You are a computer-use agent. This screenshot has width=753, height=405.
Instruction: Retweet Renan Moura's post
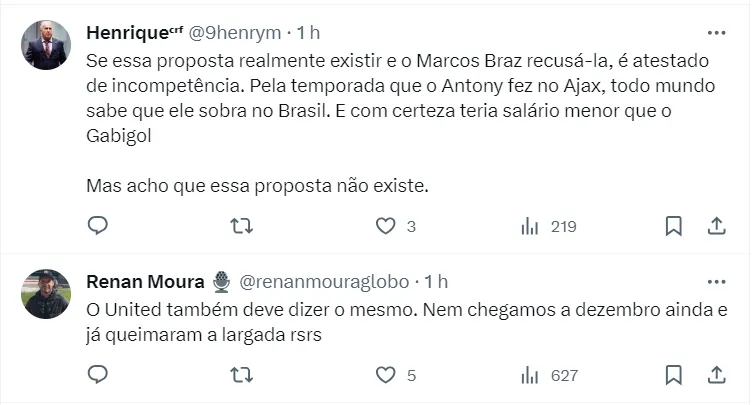[x=241, y=375]
